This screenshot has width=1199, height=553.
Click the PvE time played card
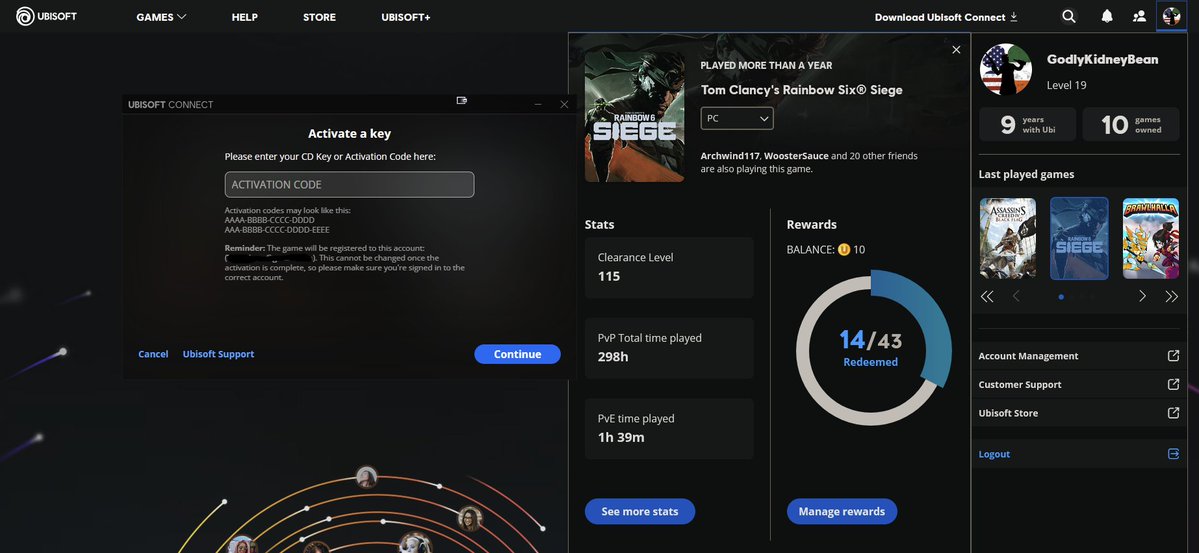click(669, 428)
